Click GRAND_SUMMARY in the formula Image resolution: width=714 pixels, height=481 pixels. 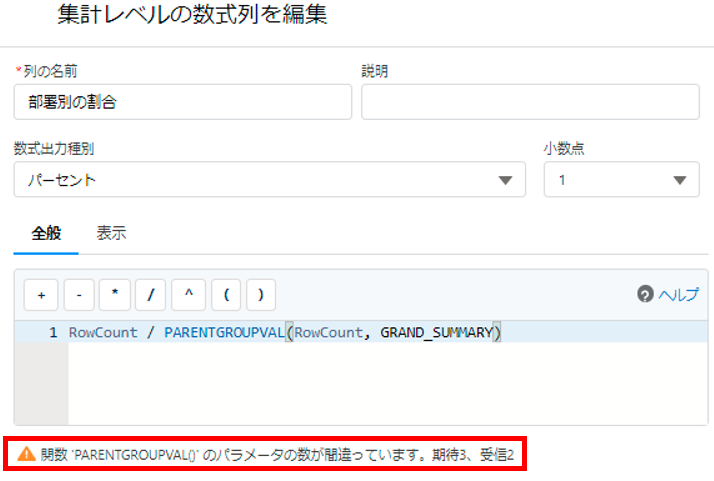[437, 333]
